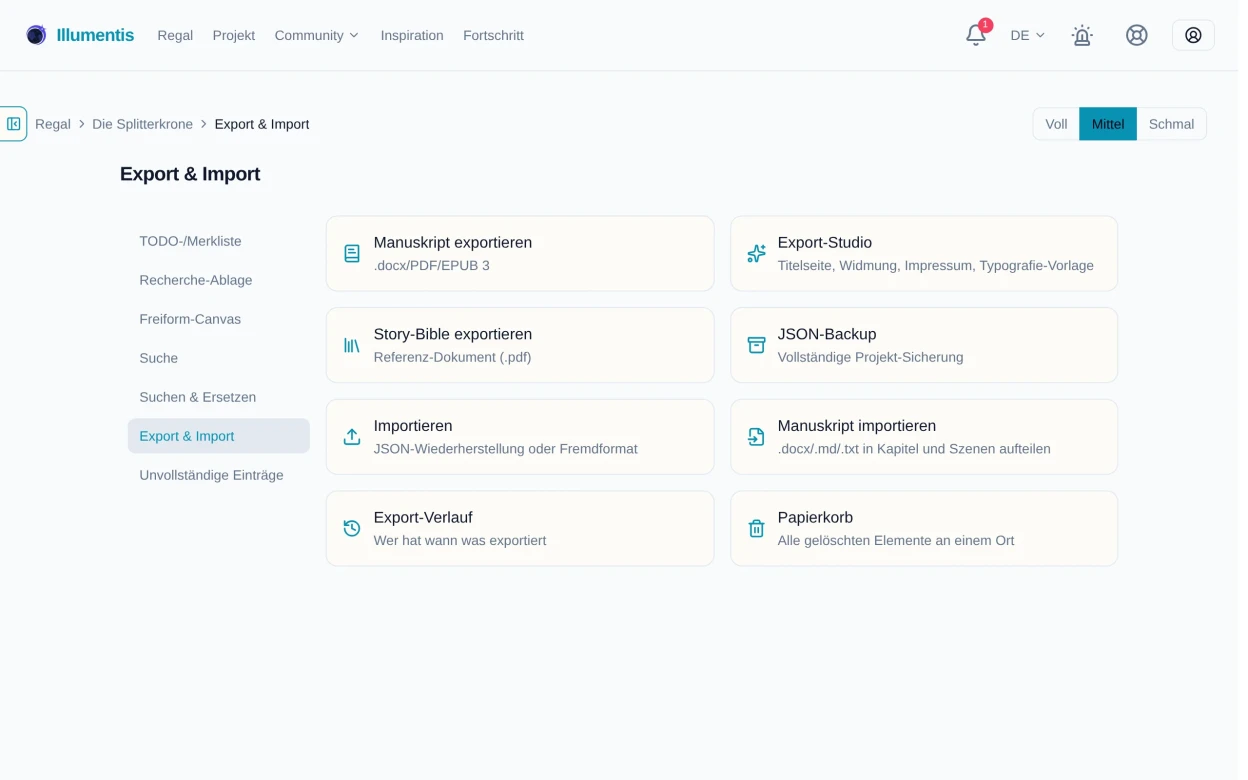Click "Vollständige Projekt-Sicherung" description text
Image resolution: width=1248 pixels, height=780 pixels.
871,357
